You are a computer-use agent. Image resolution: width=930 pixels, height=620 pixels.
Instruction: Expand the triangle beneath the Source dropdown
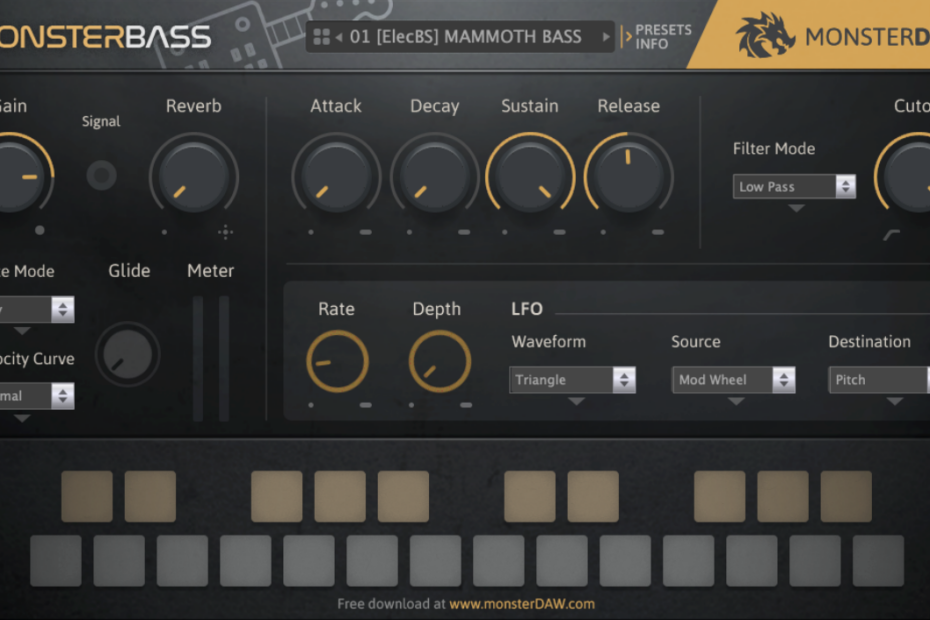736,402
